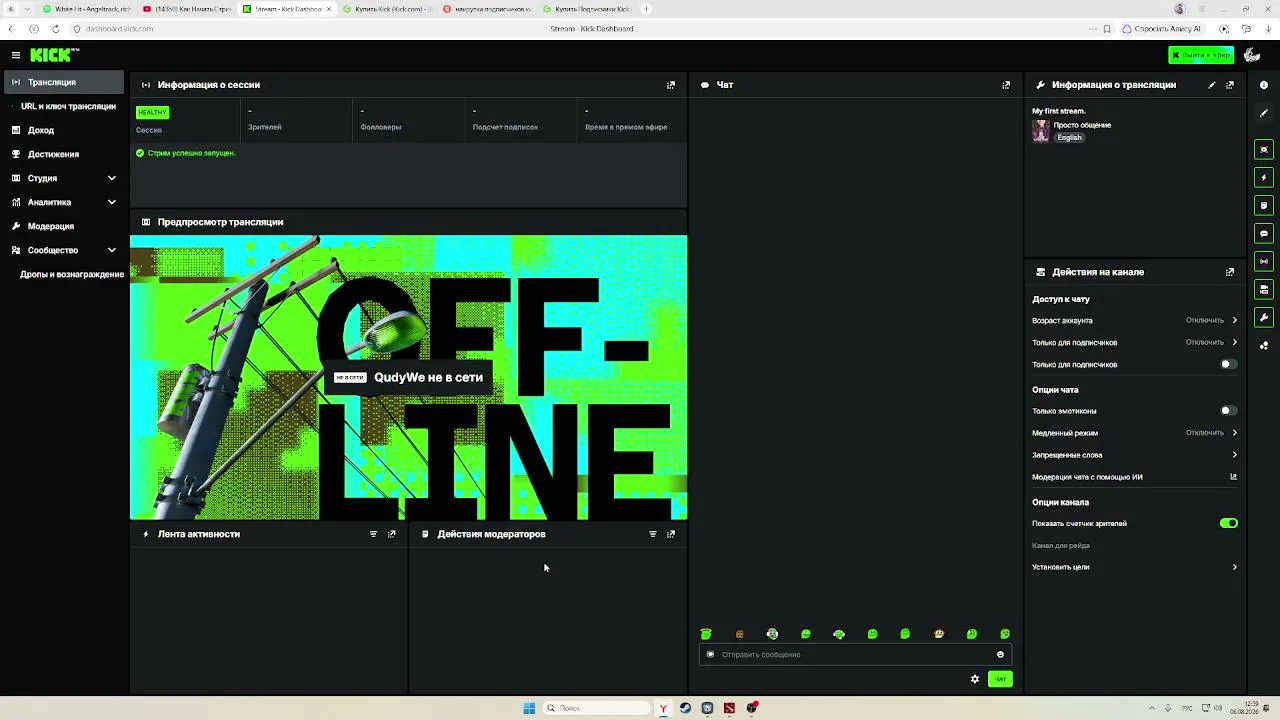The image size is (1280, 720).
Task: Pick the monkey face emote in chat
Action: (939, 634)
